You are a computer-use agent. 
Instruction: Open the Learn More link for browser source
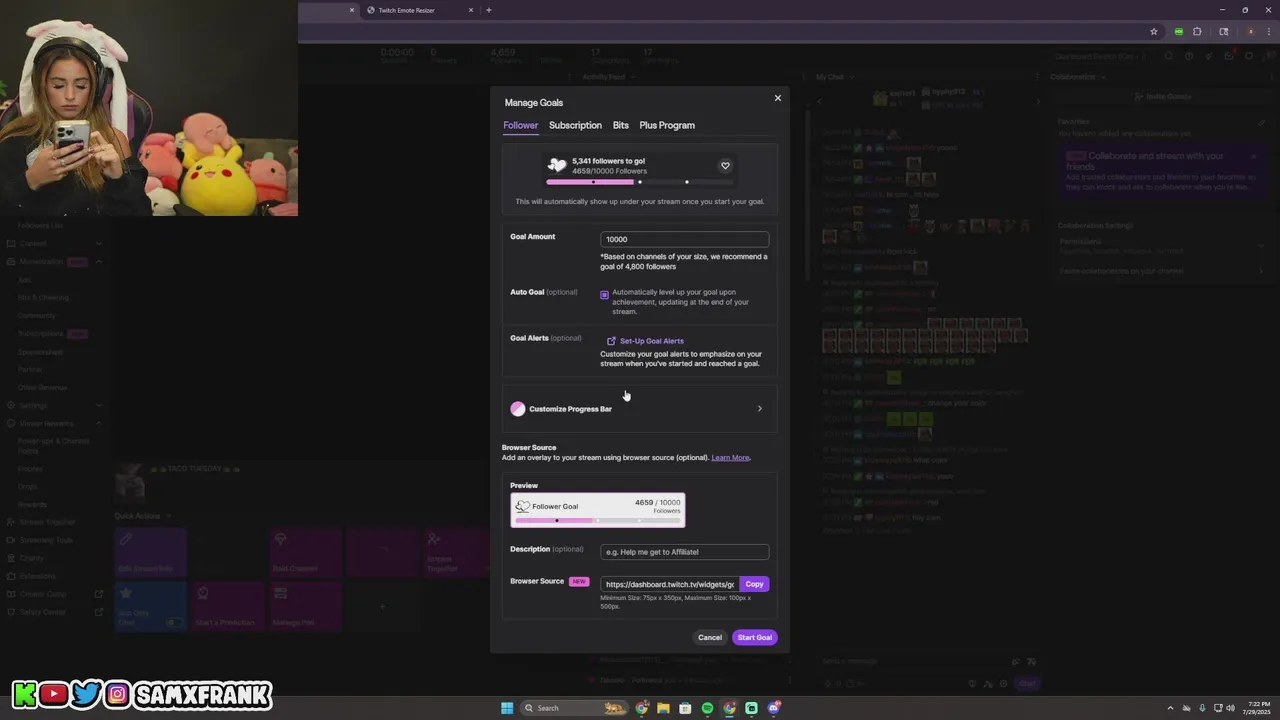tap(730, 458)
